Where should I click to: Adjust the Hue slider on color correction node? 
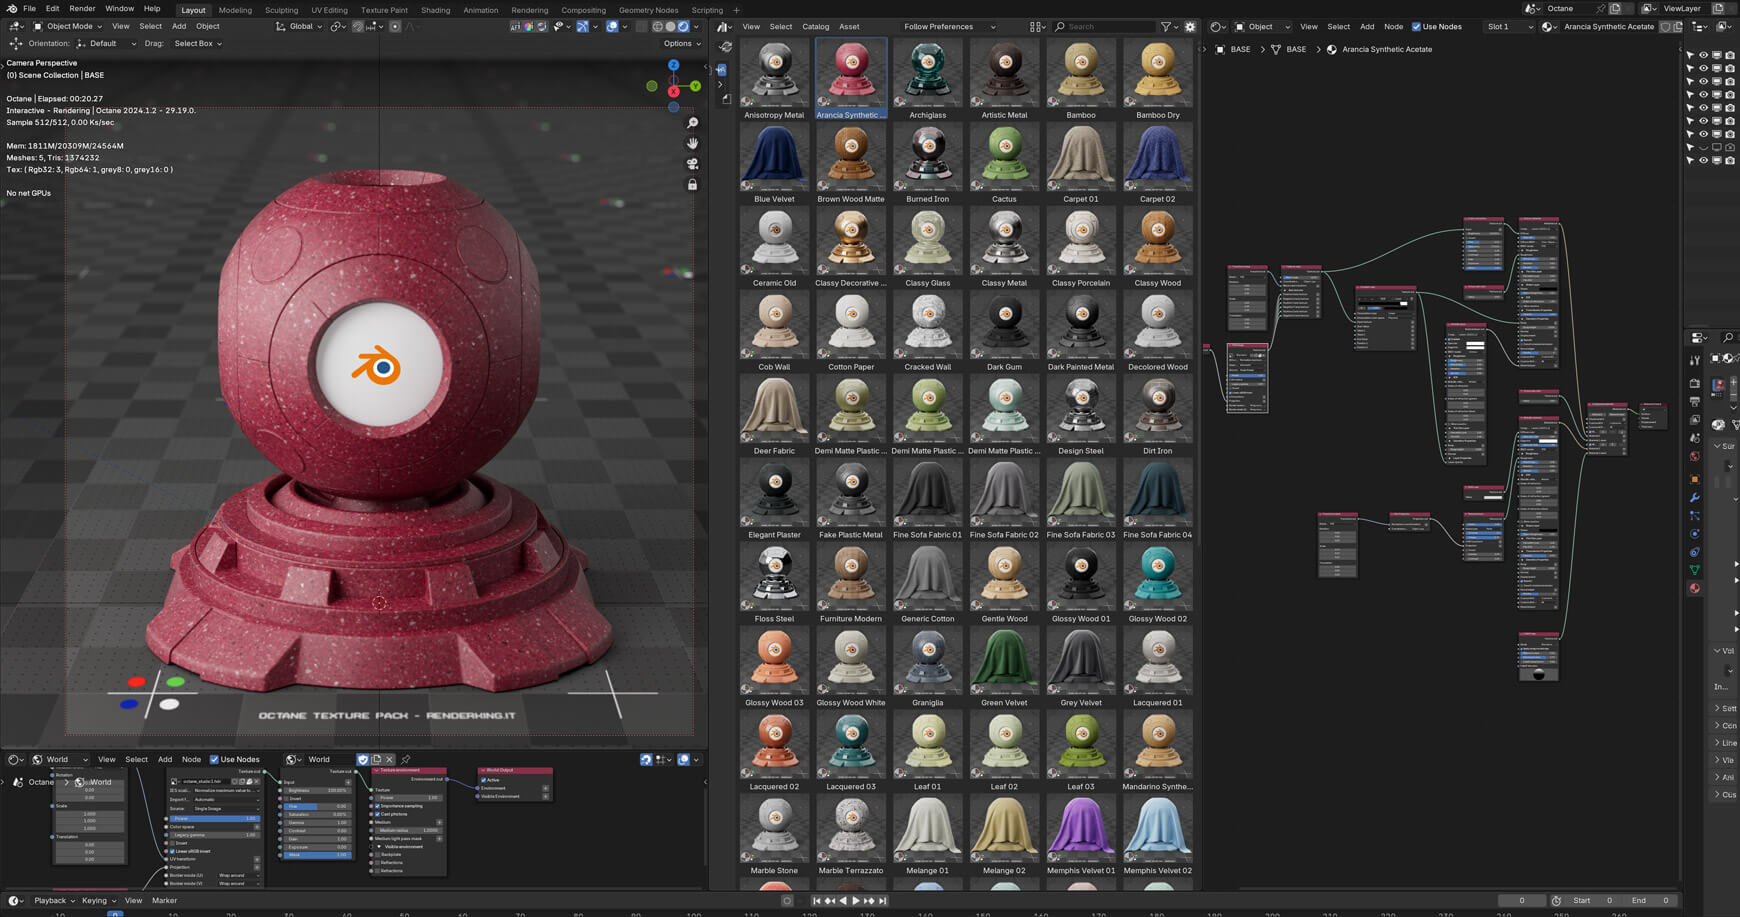click(x=317, y=806)
